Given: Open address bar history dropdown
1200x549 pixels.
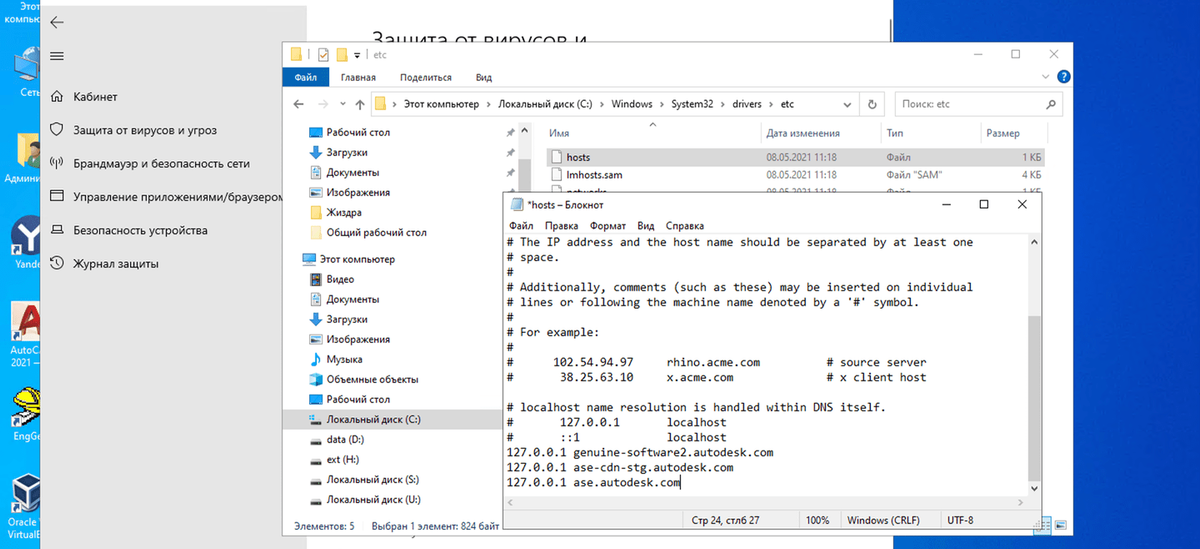Looking at the screenshot, I should 848,104.
